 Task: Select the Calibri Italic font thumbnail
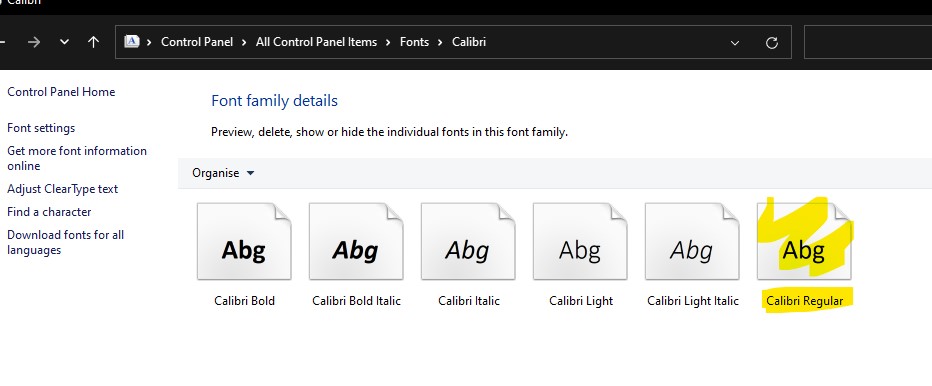point(468,241)
